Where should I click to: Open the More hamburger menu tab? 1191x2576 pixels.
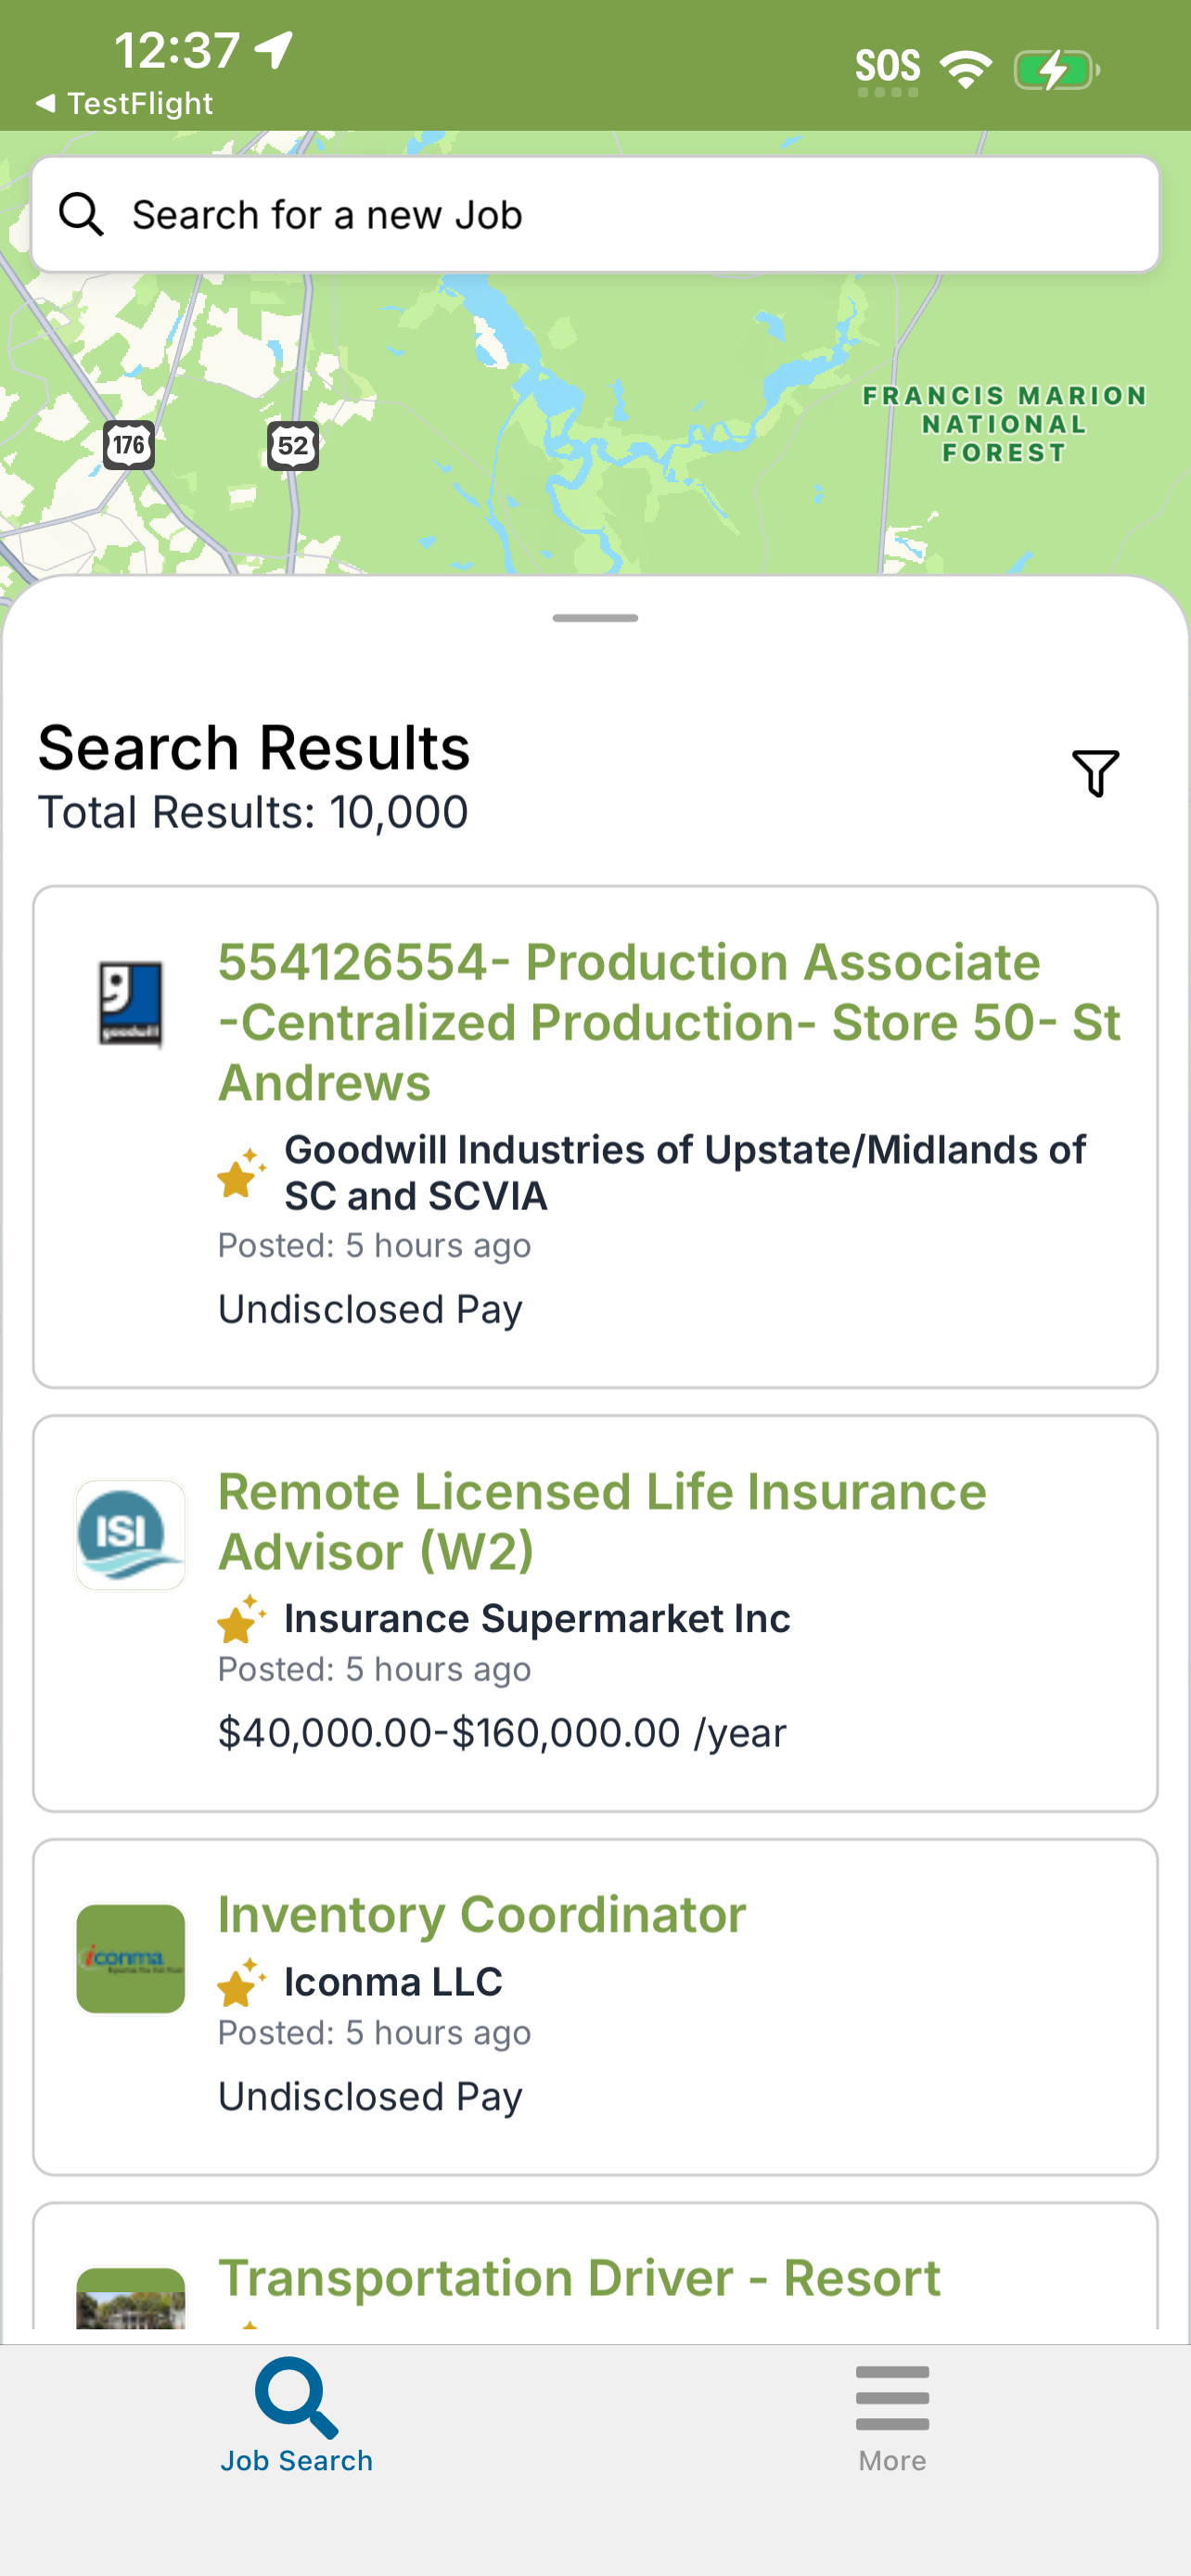(x=892, y=2418)
